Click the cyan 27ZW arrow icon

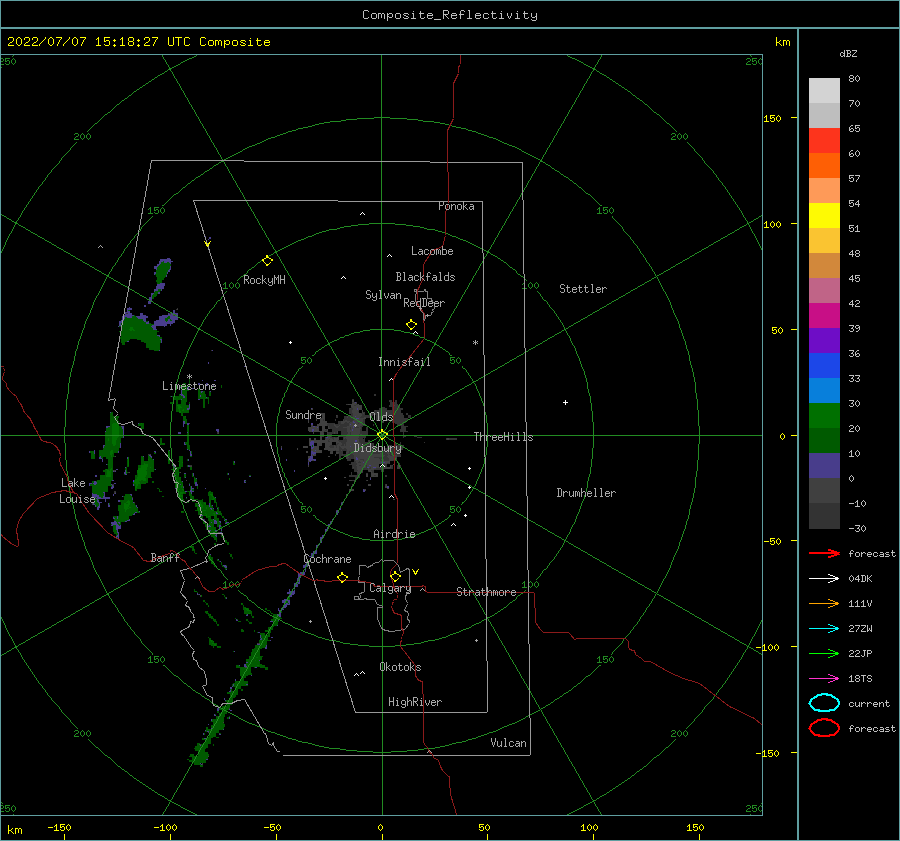tap(824, 629)
